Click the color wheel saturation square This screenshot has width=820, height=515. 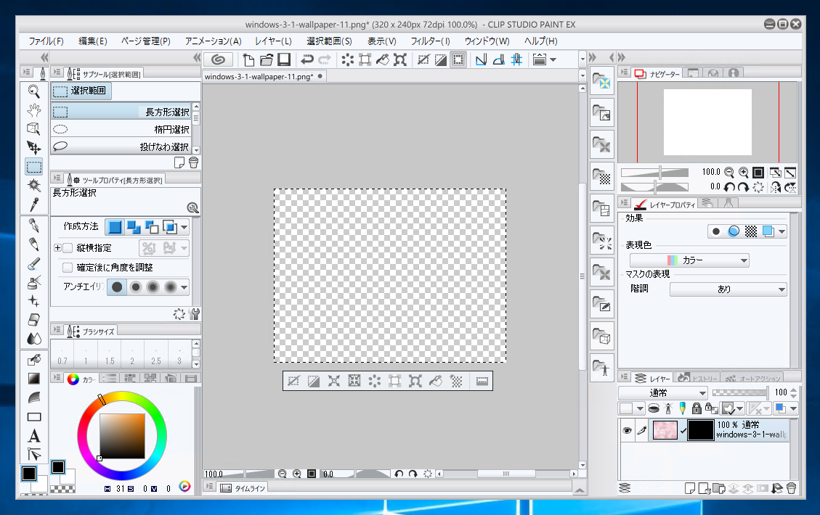coord(122,436)
